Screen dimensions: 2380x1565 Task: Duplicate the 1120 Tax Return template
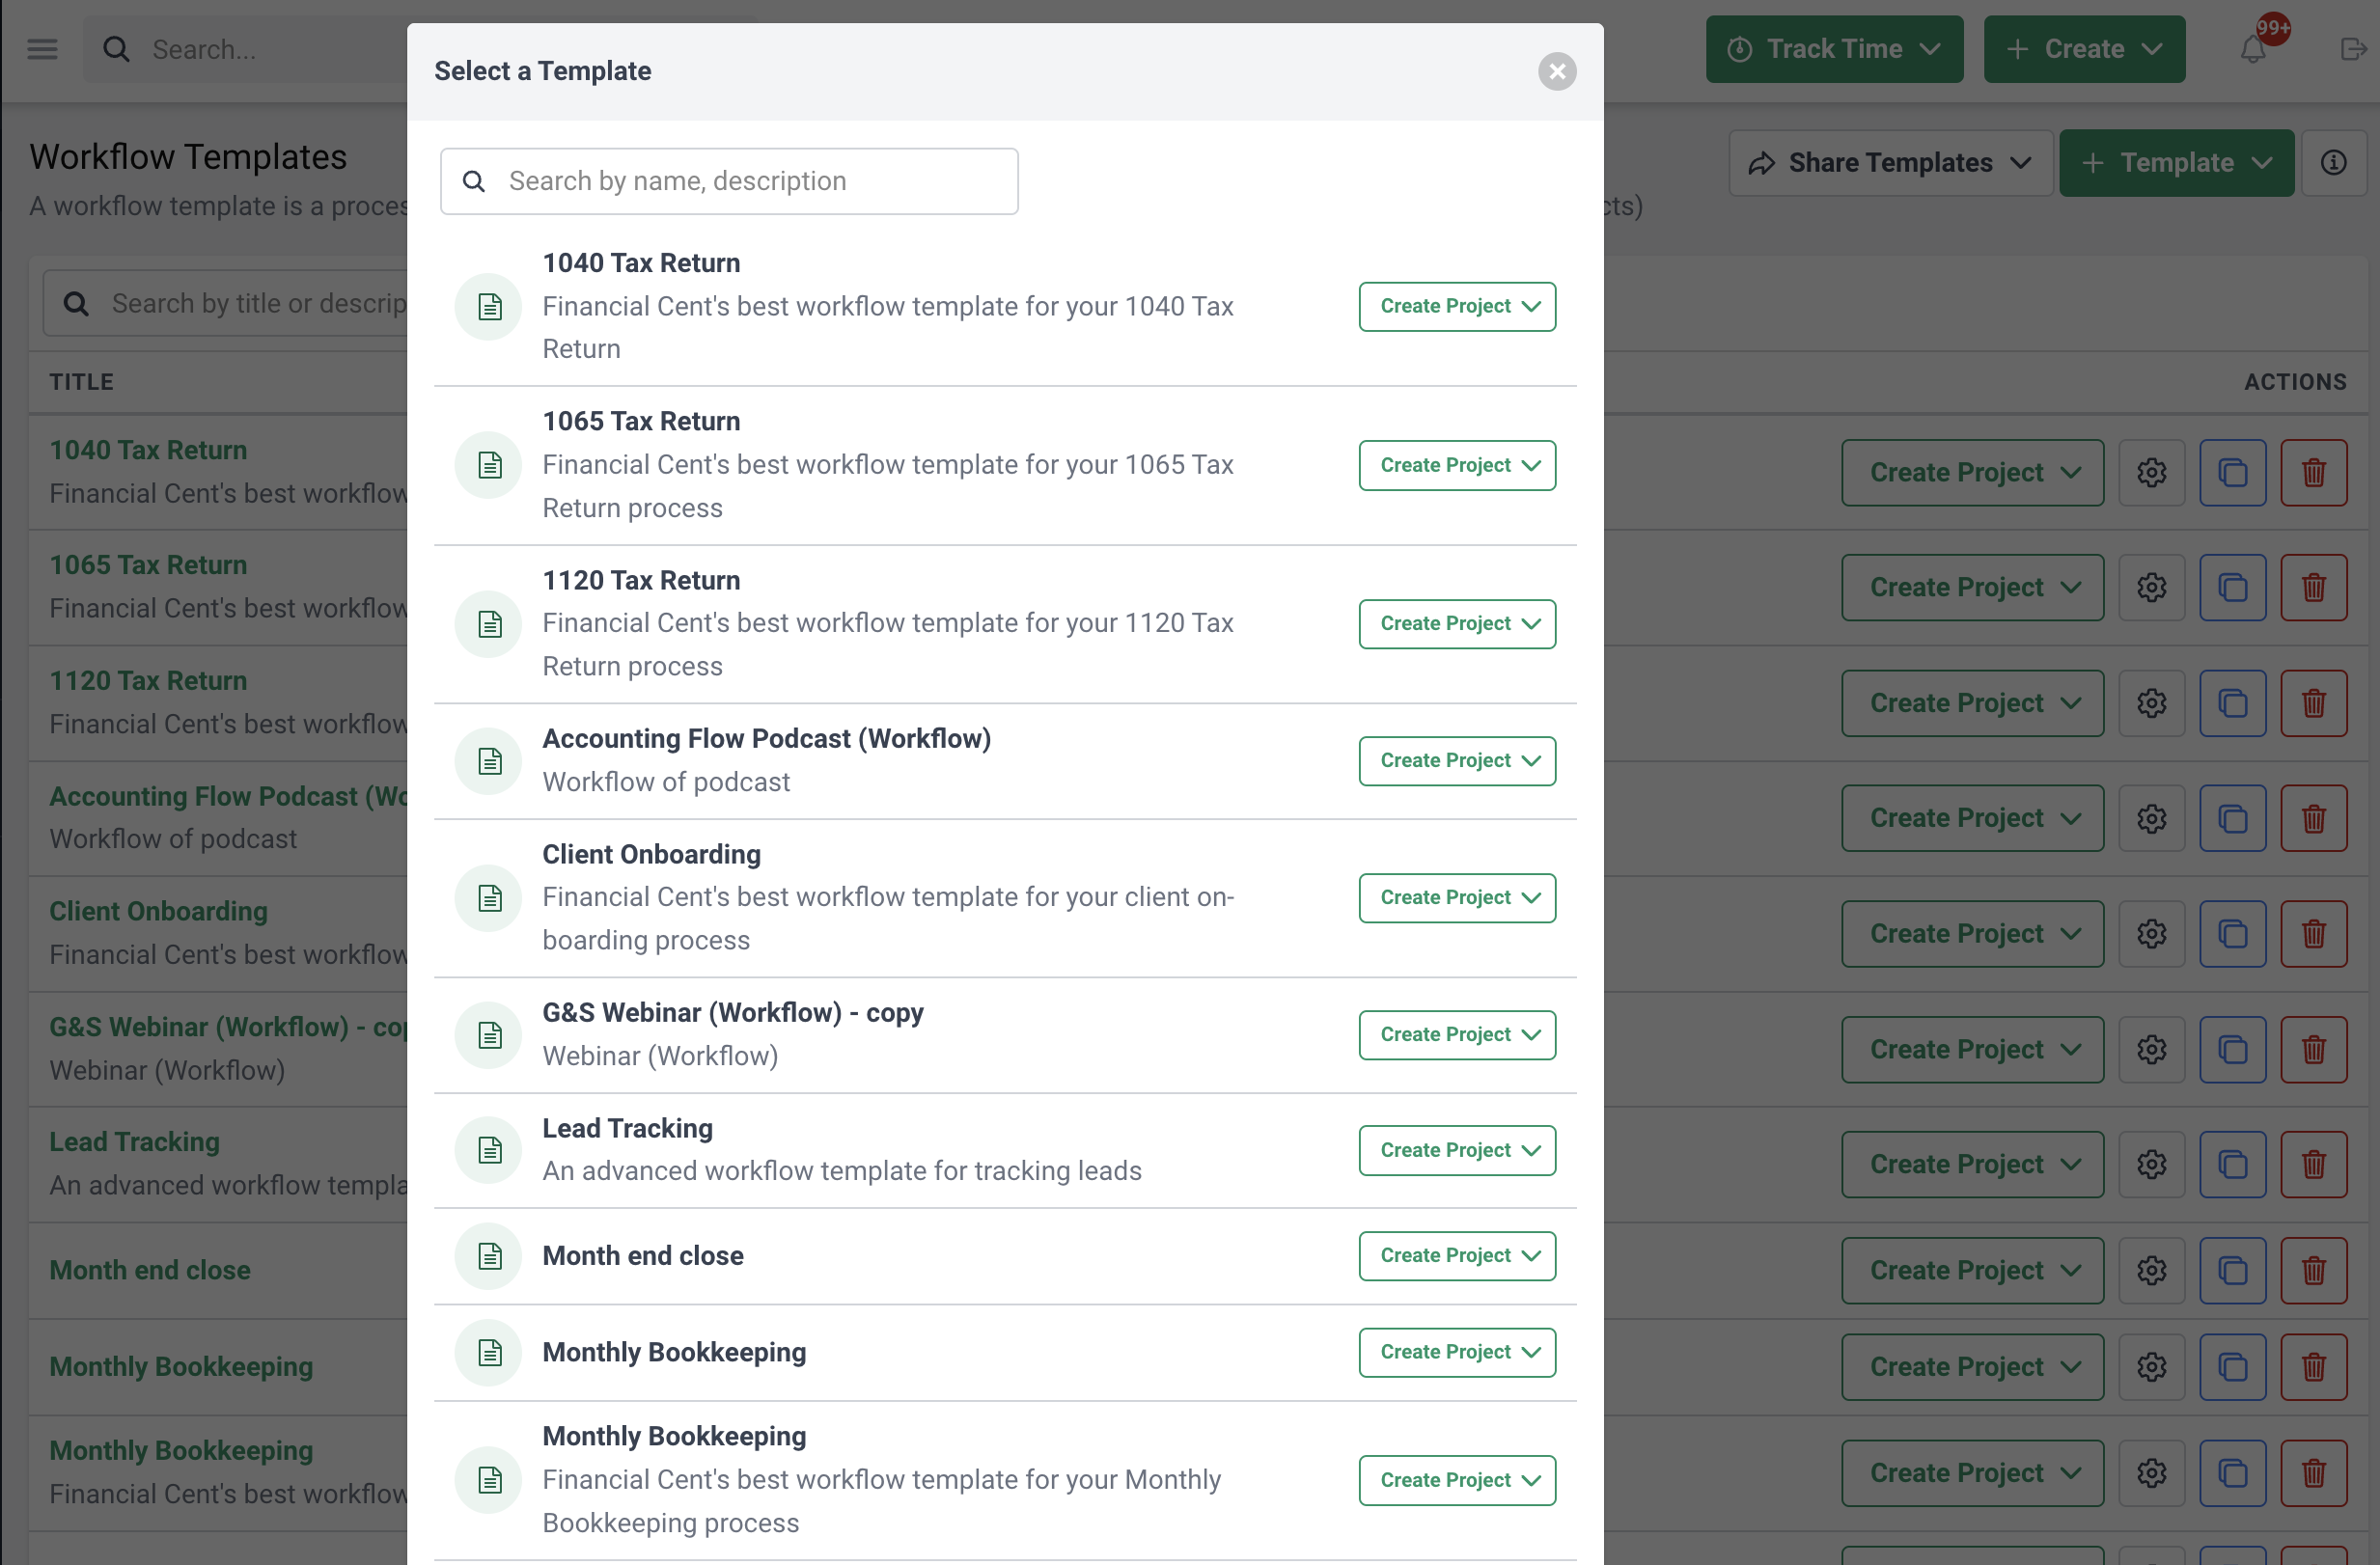point(2232,704)
